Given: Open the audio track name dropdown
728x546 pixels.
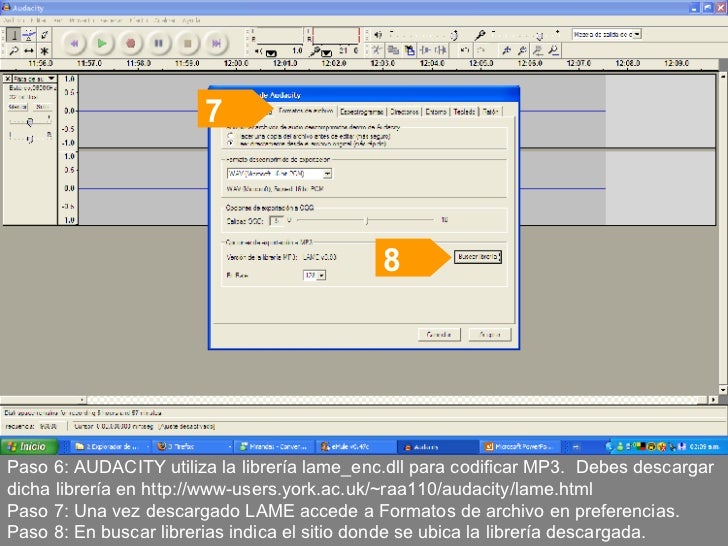Looking at the screenshot, I should [x=34, y=78].
